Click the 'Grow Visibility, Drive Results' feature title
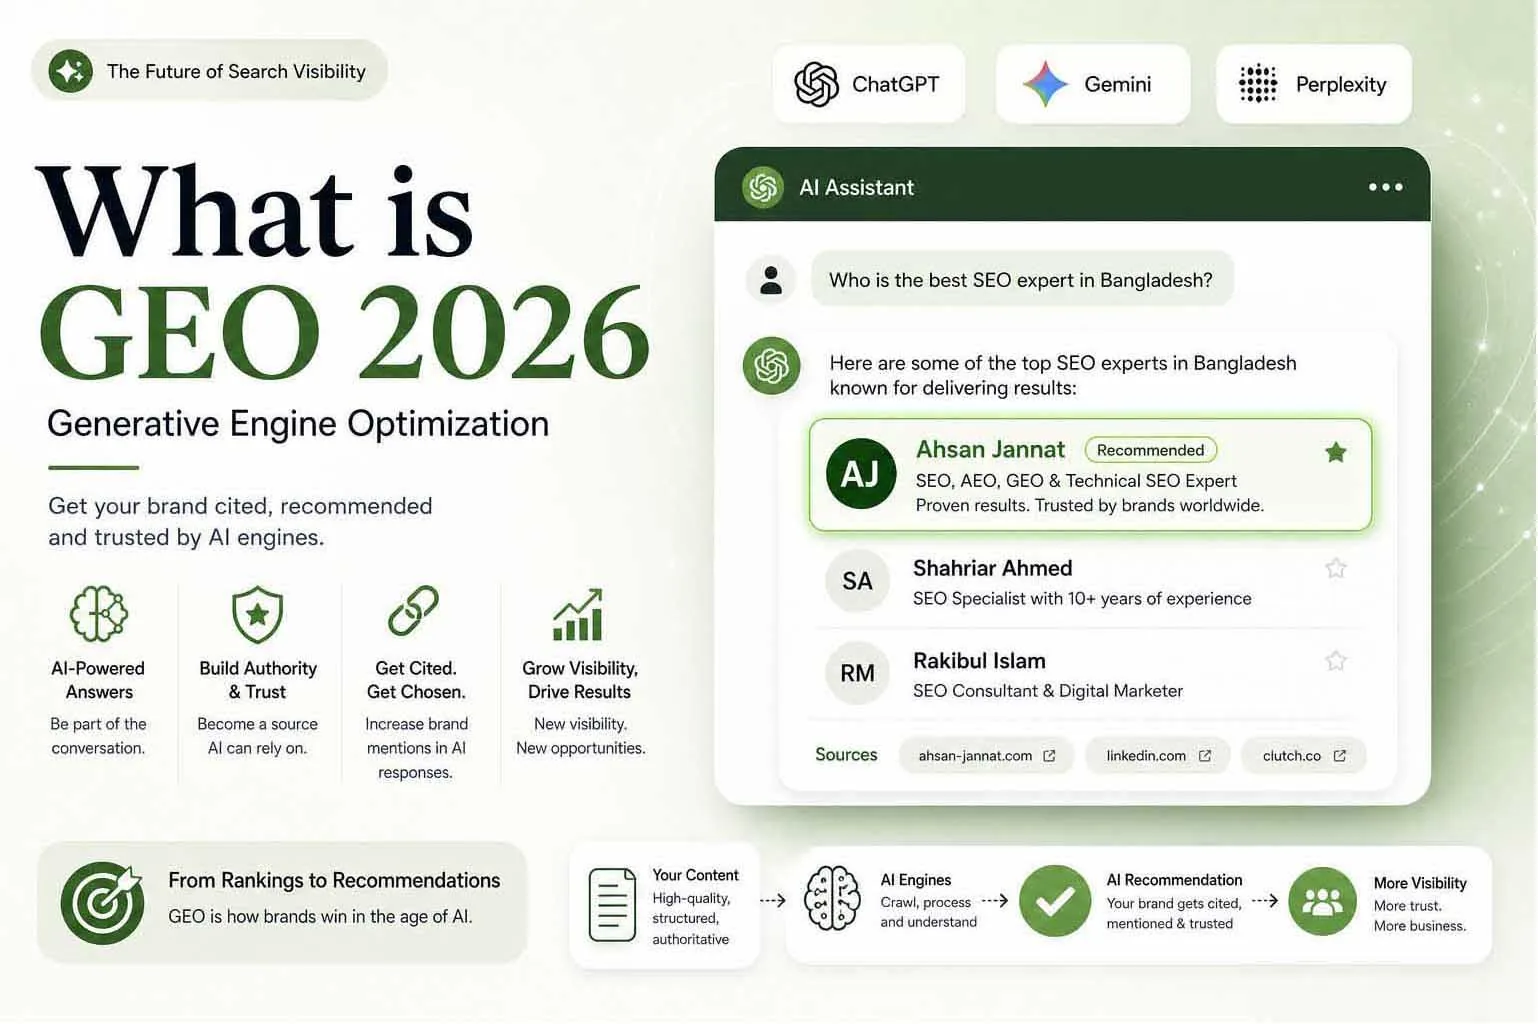The width and height of the screenshot is (1538, 1024). point(580,680)
